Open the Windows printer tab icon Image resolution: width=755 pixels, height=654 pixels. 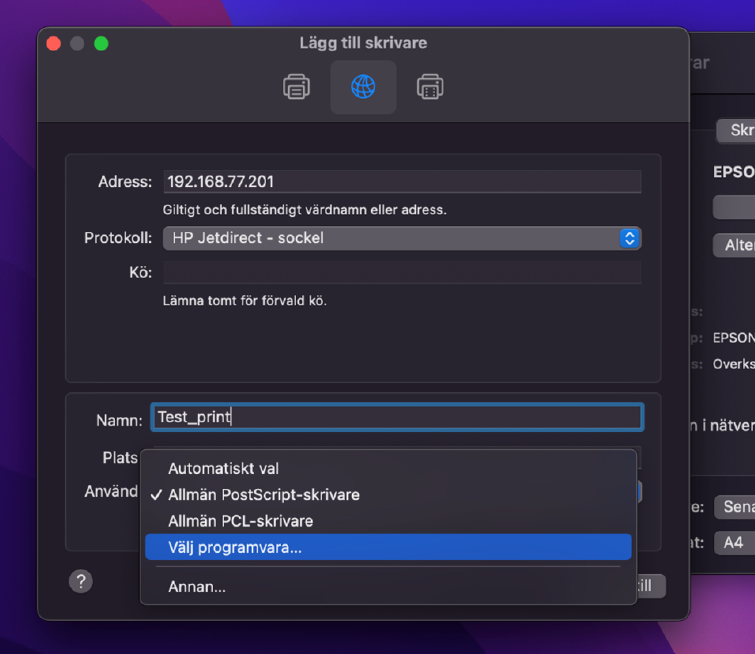pyautogui.click(x=430, y=87)
